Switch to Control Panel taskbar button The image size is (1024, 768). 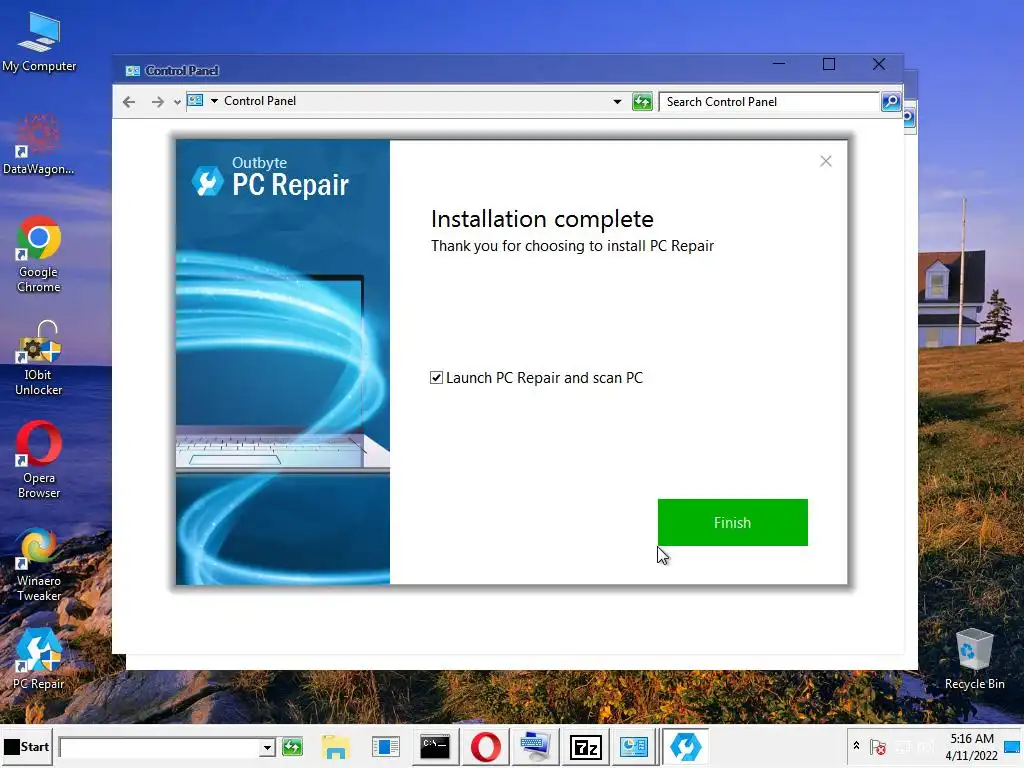(x=633, y=746)
